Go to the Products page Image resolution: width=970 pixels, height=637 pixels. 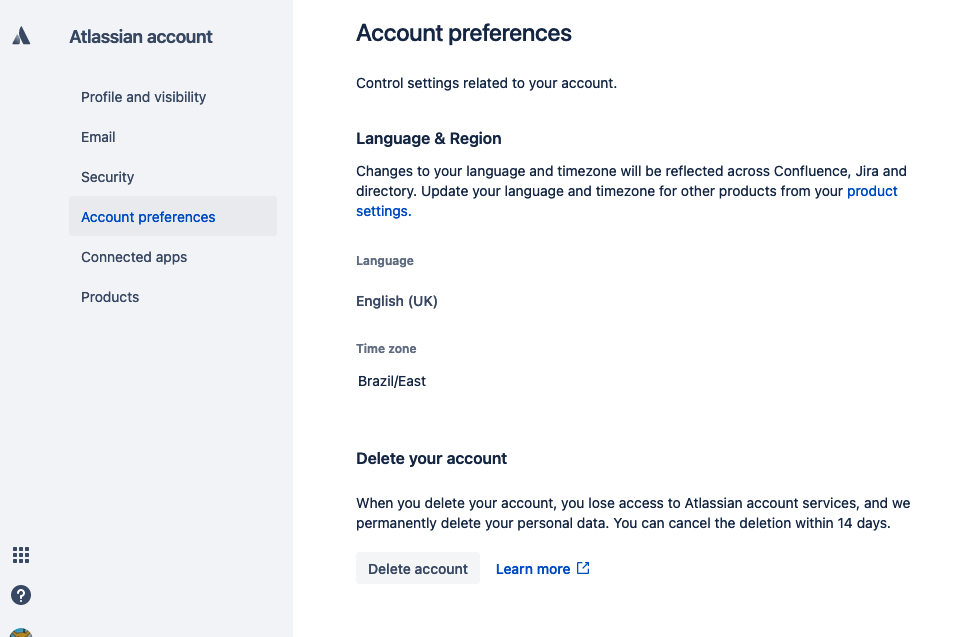110,297
